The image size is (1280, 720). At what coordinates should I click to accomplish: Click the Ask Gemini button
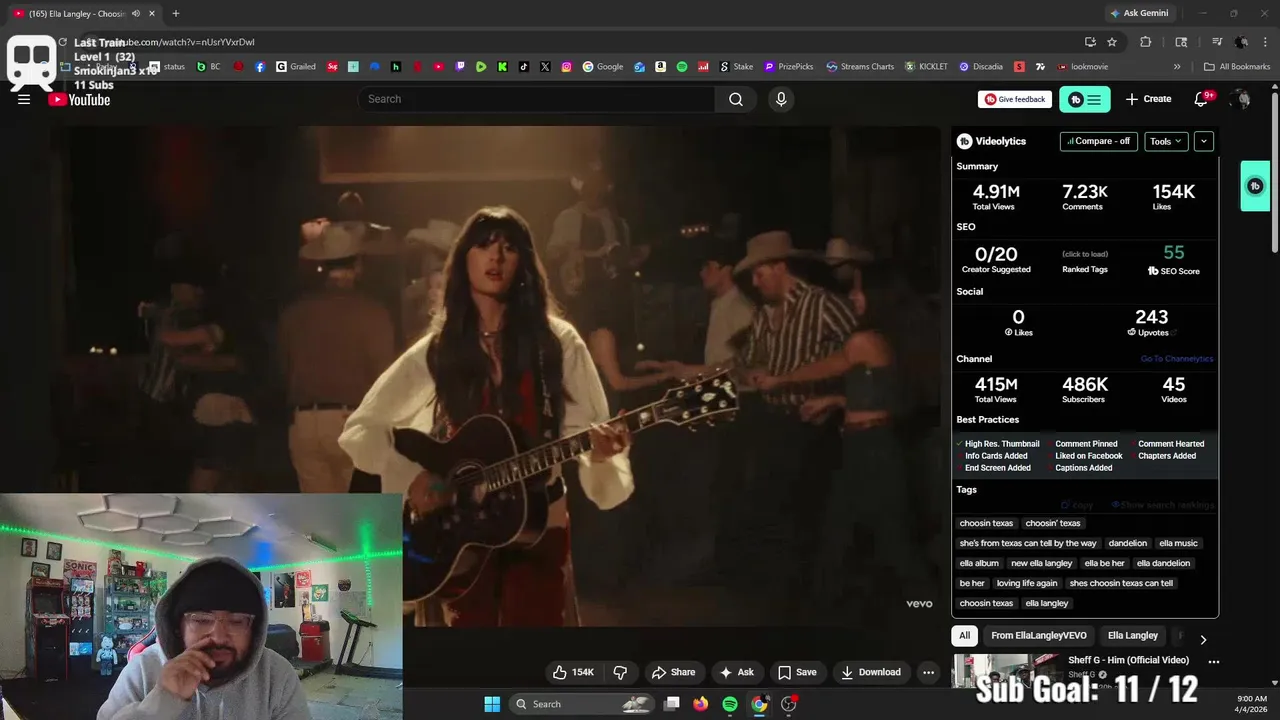[x=1138, y=13]
